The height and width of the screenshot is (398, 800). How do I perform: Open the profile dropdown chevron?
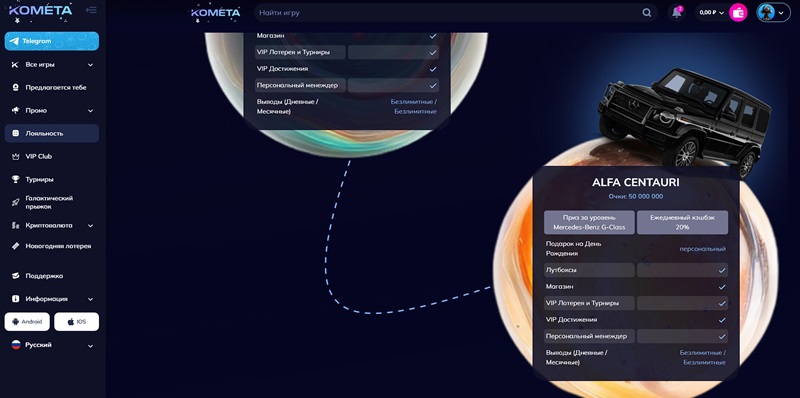pyautogui.click(x=781, y=13)
